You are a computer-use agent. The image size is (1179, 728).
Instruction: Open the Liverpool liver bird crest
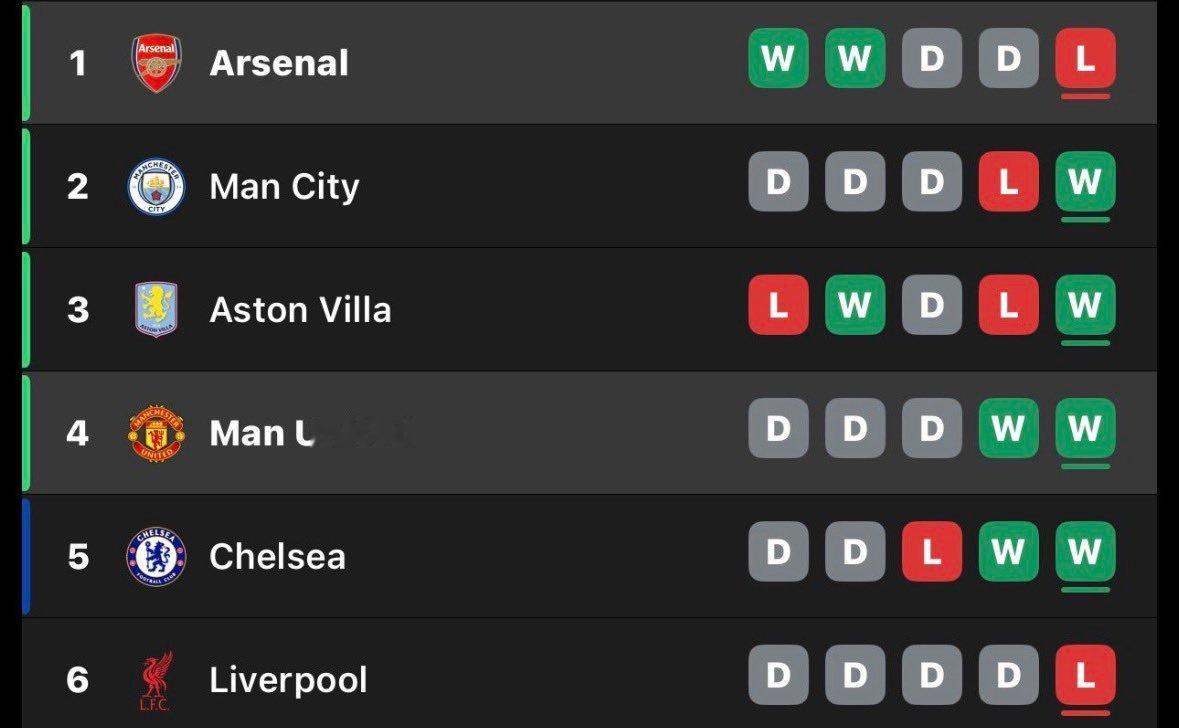[x=156, y=681]
